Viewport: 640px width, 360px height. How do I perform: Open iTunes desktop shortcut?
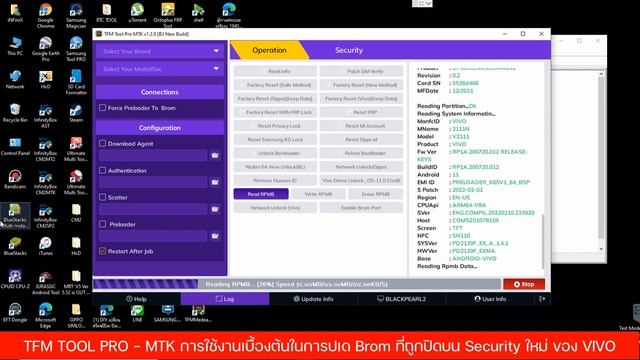point(45,246)
